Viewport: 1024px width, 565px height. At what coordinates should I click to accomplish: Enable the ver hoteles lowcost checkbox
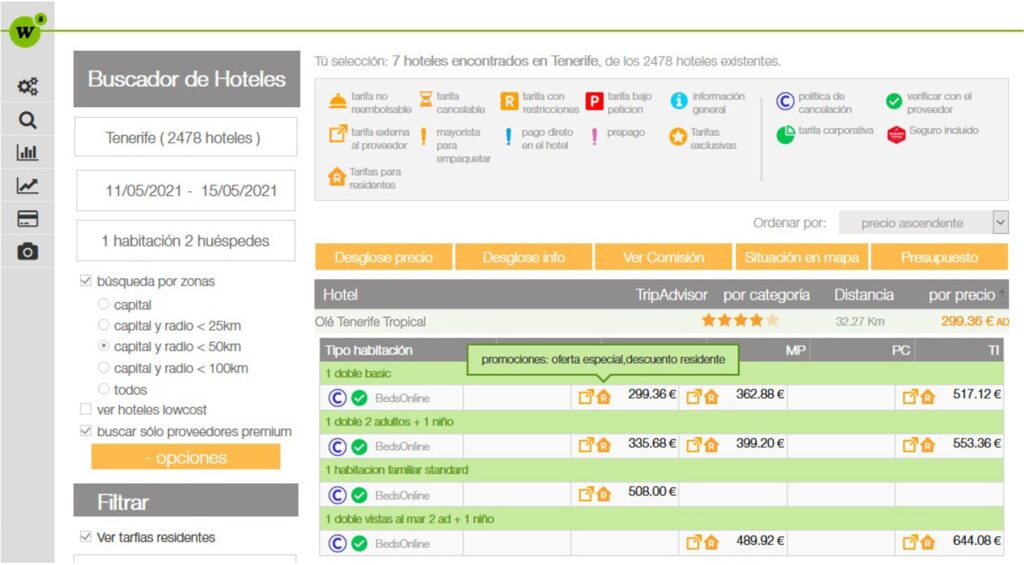pos(86,409)
